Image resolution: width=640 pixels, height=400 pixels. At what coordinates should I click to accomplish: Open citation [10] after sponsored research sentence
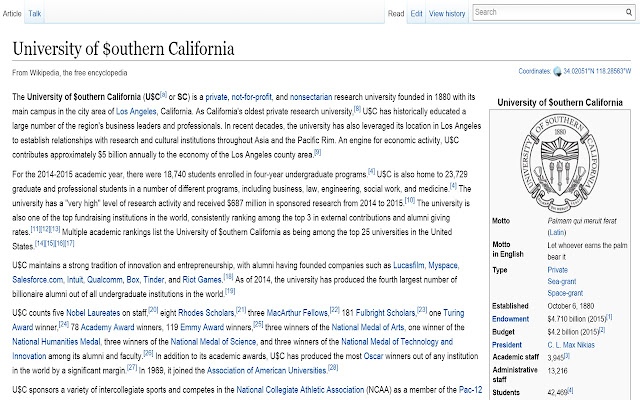click(x=410, y=200)
